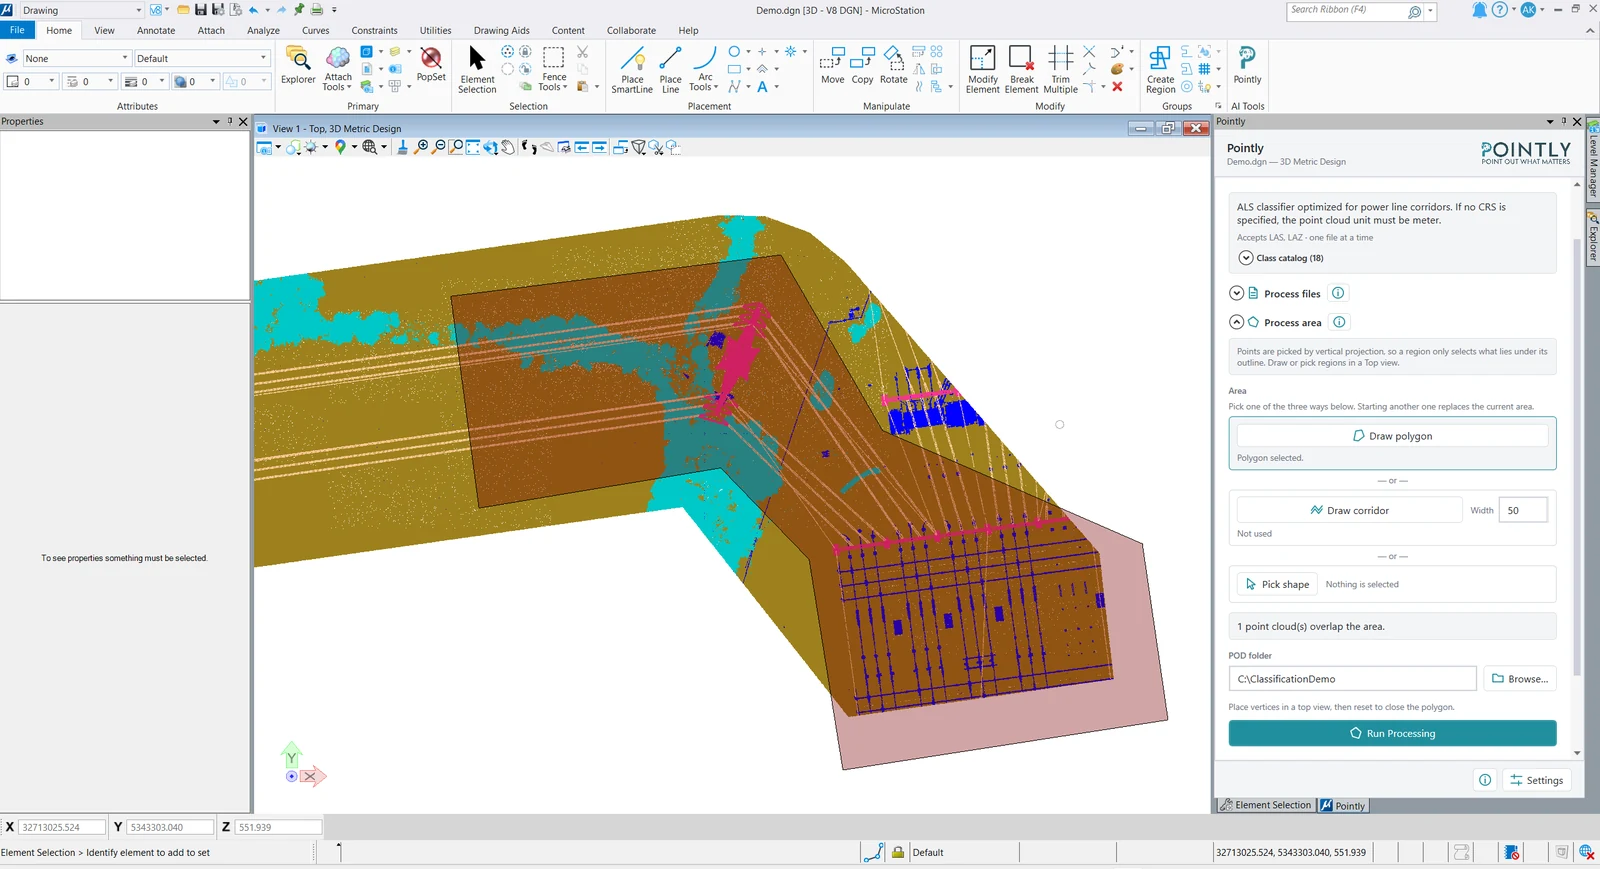
Task: Click the Zoom In view tool
Action: [422, 147]
